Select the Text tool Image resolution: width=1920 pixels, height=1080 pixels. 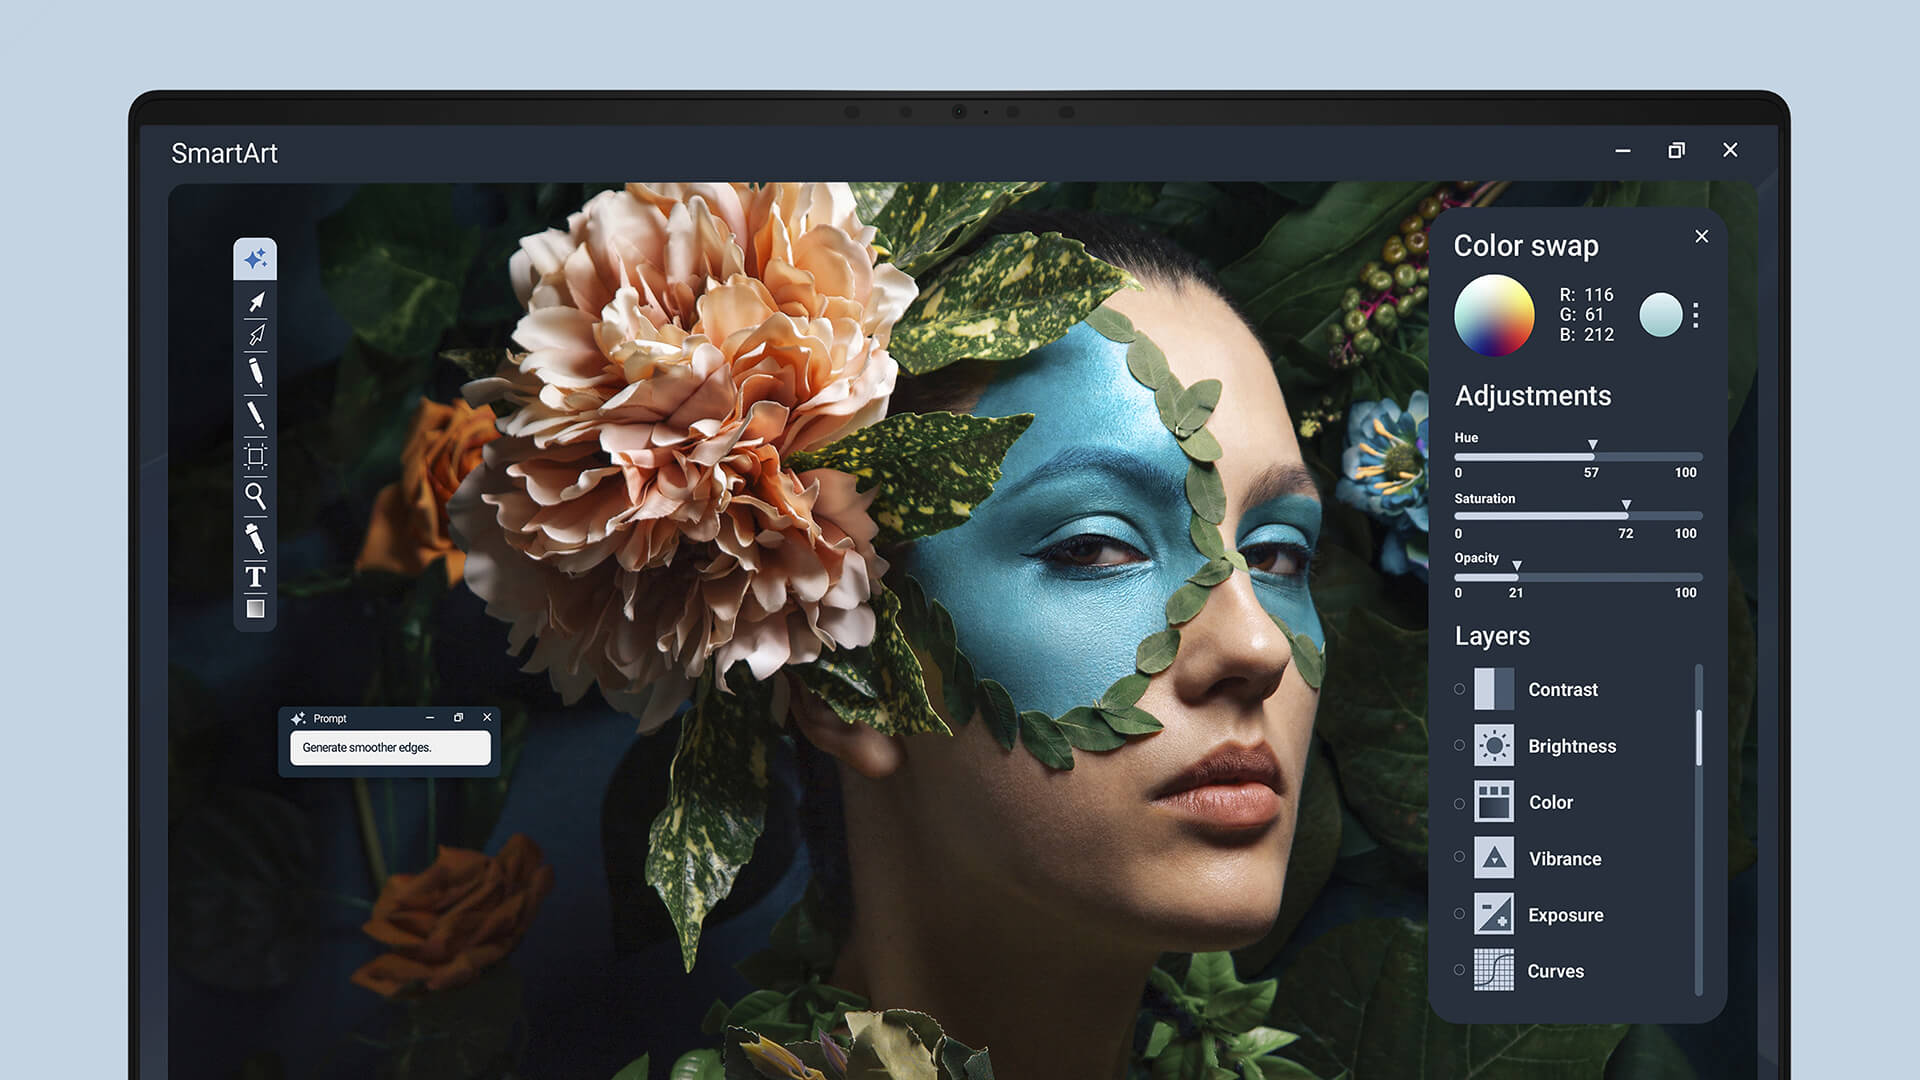255,576
